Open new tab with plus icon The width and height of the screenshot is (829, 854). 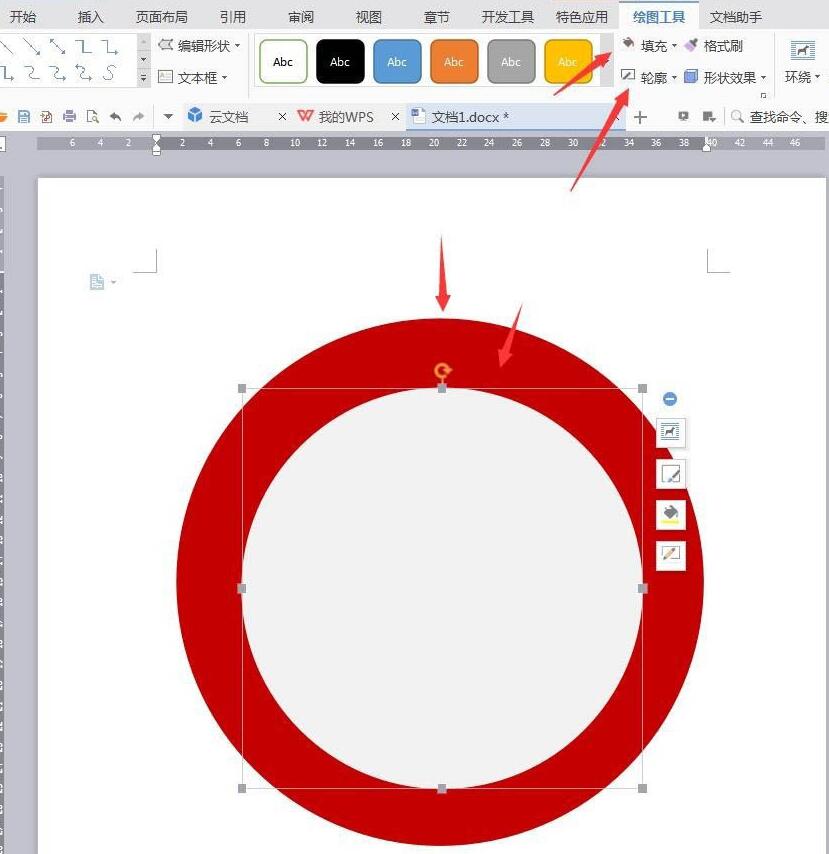pyautogui.click(x=641, y=117)
